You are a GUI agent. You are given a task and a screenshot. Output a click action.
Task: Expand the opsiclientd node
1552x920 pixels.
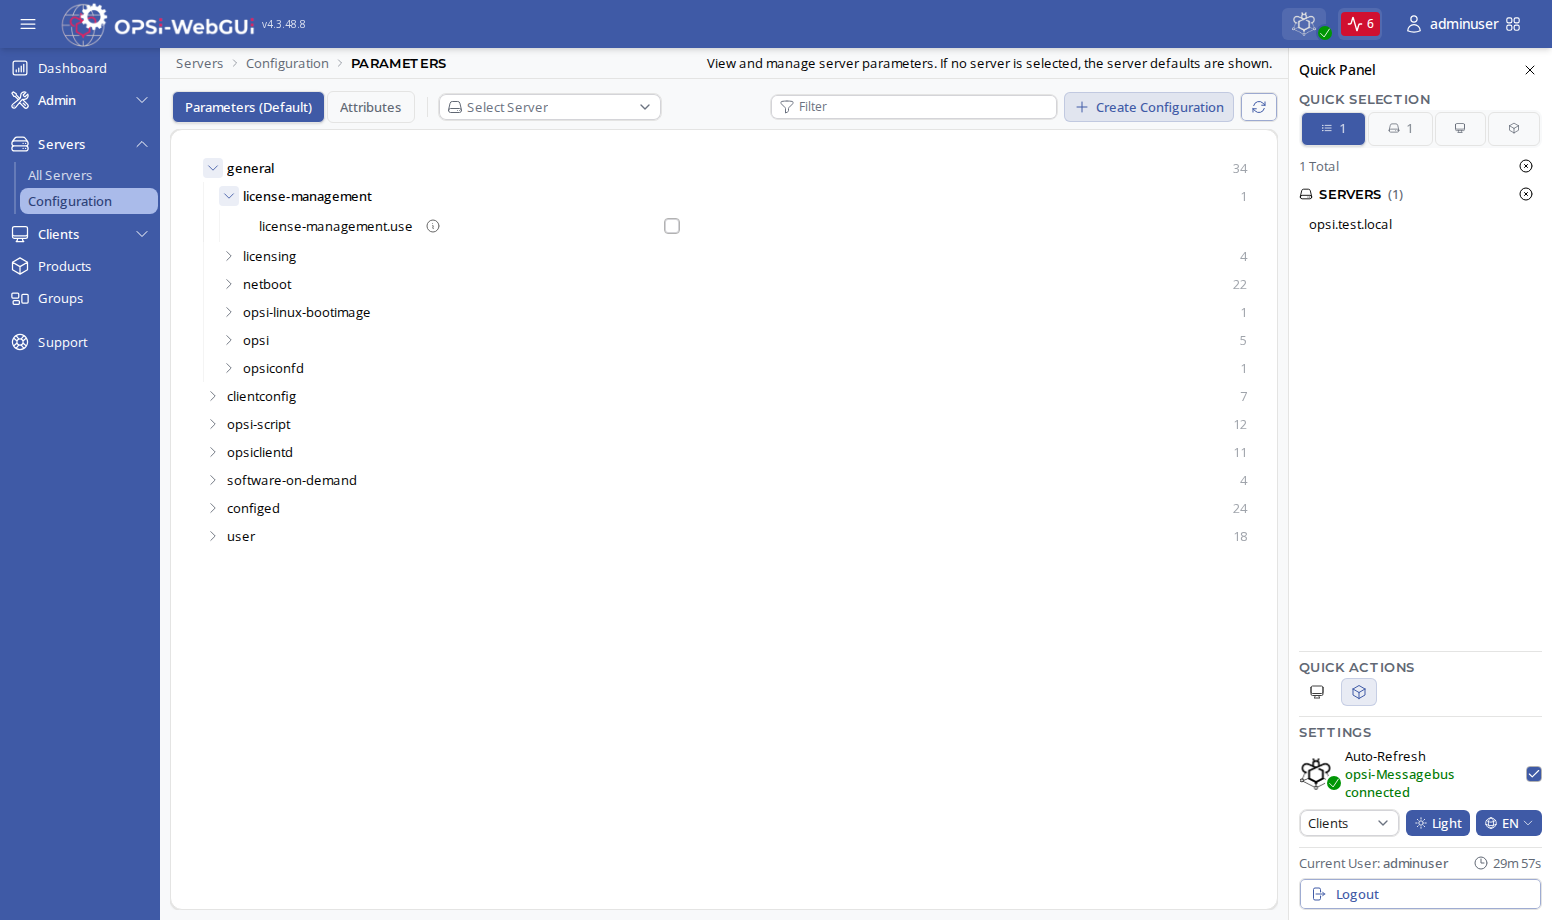click(213, 452)
